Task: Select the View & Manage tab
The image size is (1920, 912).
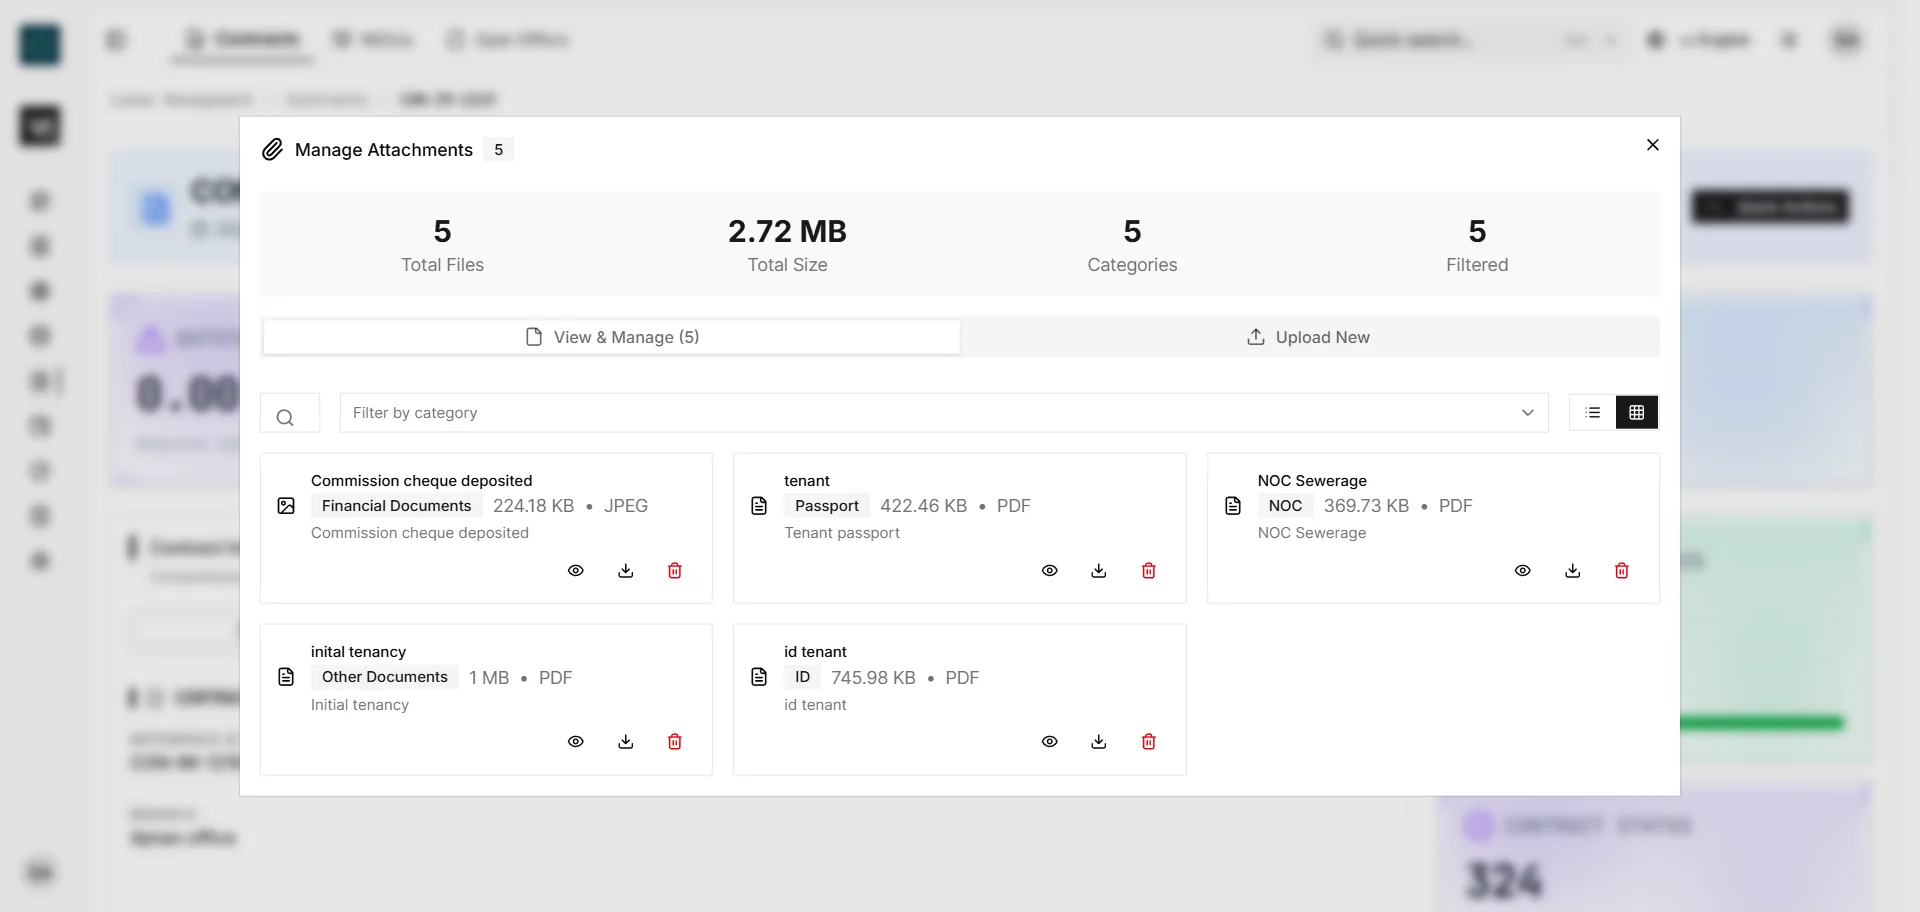Action: [611, 337]
